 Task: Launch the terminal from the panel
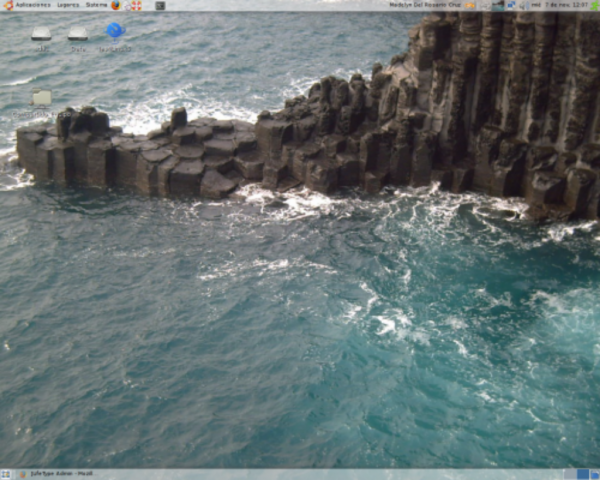pos(160,5)
